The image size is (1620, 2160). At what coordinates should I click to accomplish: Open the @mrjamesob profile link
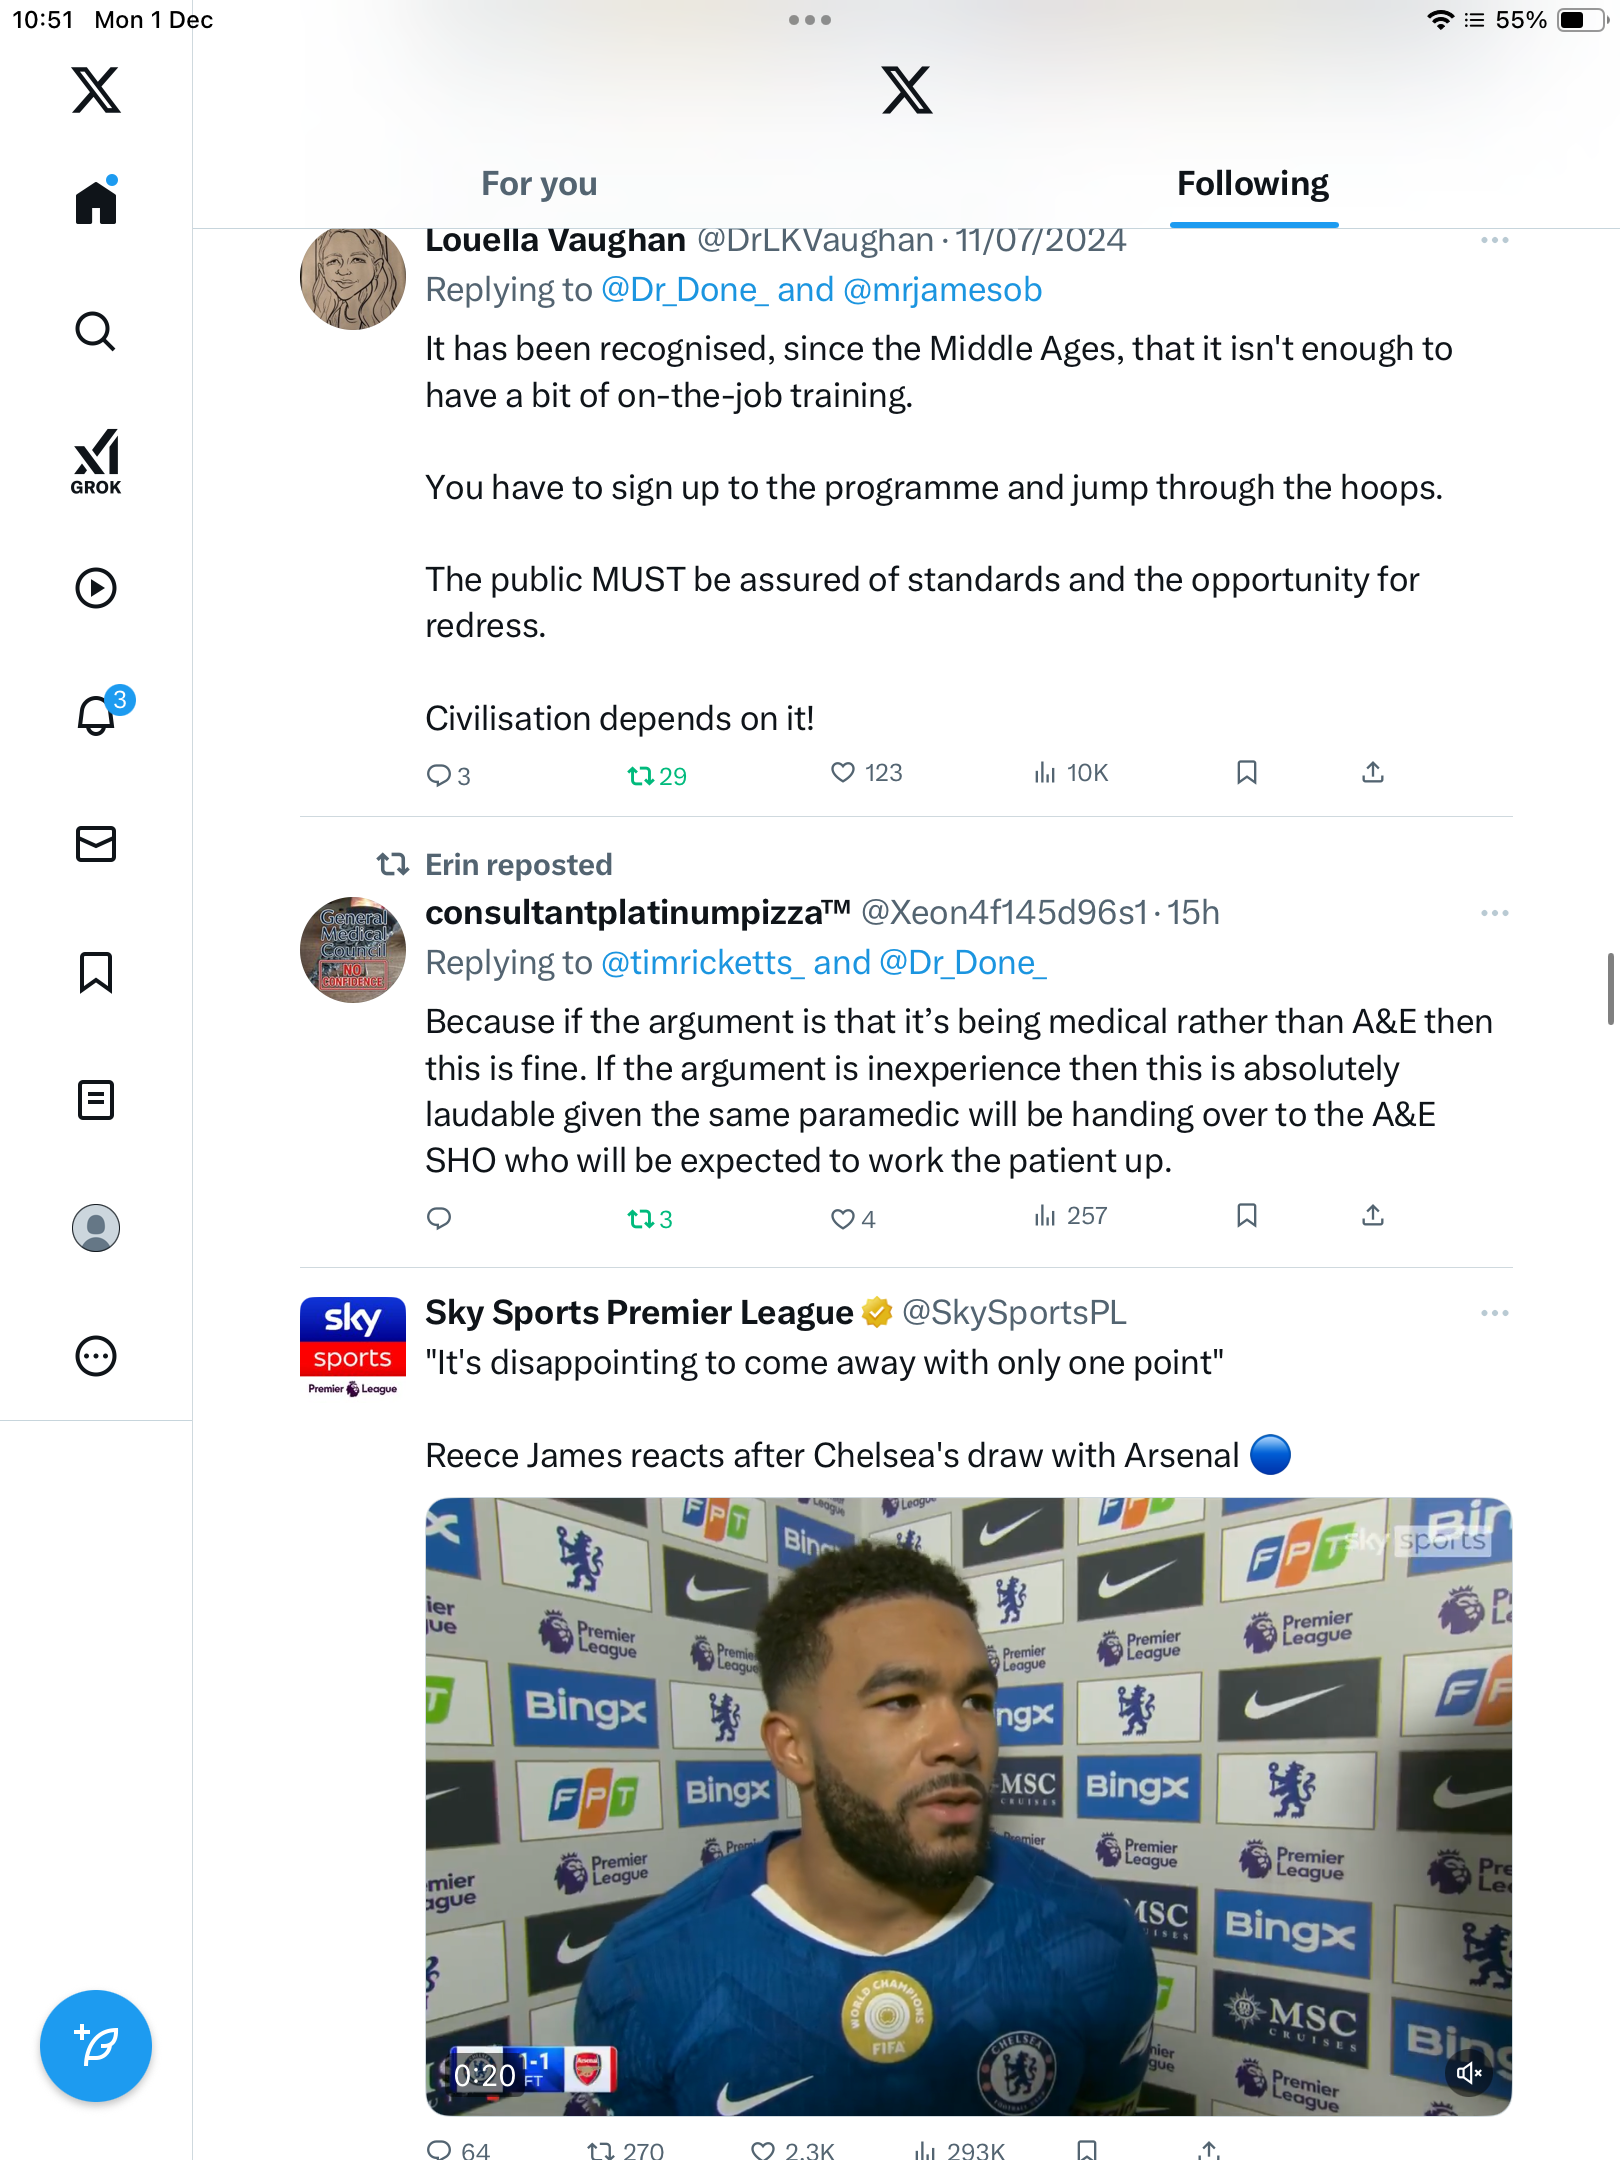pos(942,290)
